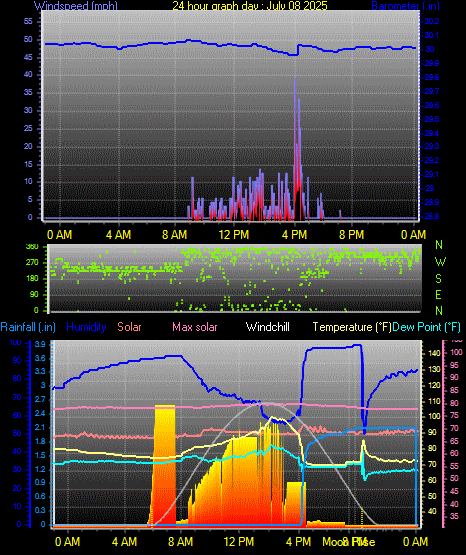This screenshot has height=555, width=466.
Task: Click the "Windspeed (mph)" axis title
Action: point(76,6)
